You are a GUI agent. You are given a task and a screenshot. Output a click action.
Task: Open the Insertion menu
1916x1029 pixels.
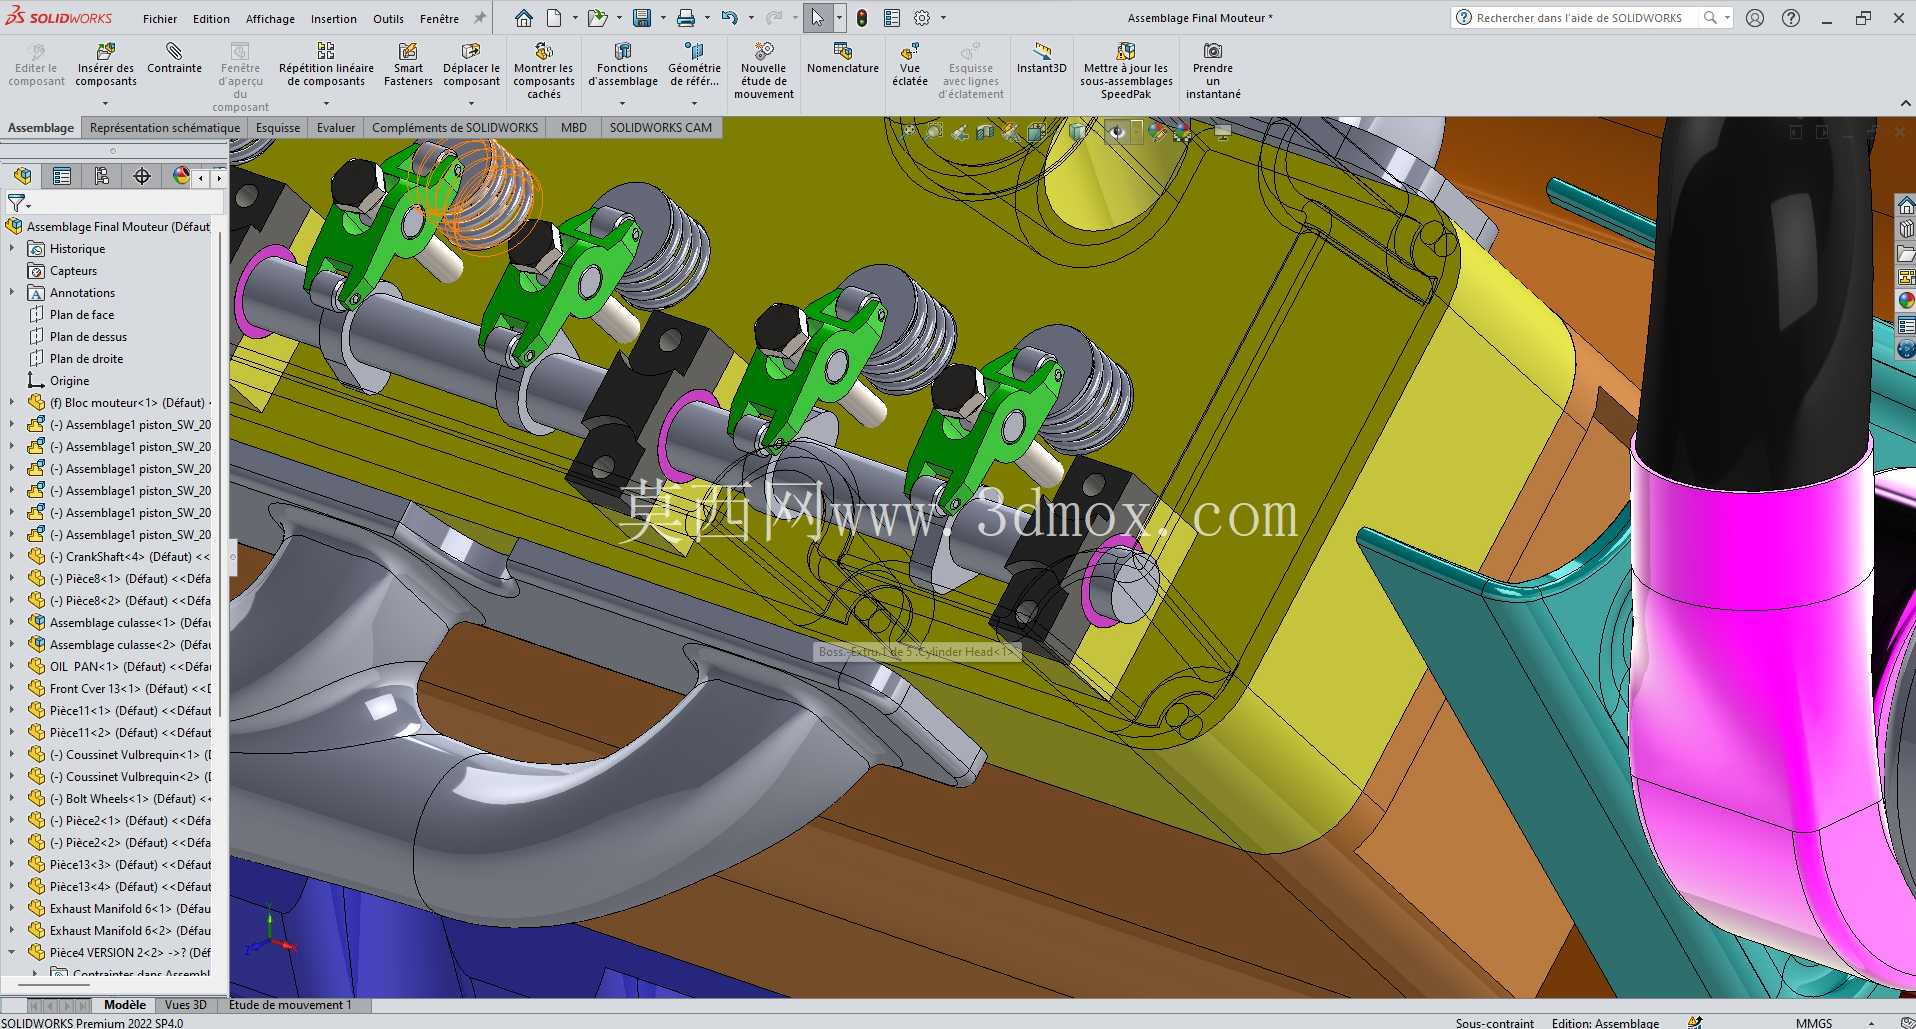[x=334, y=19]
